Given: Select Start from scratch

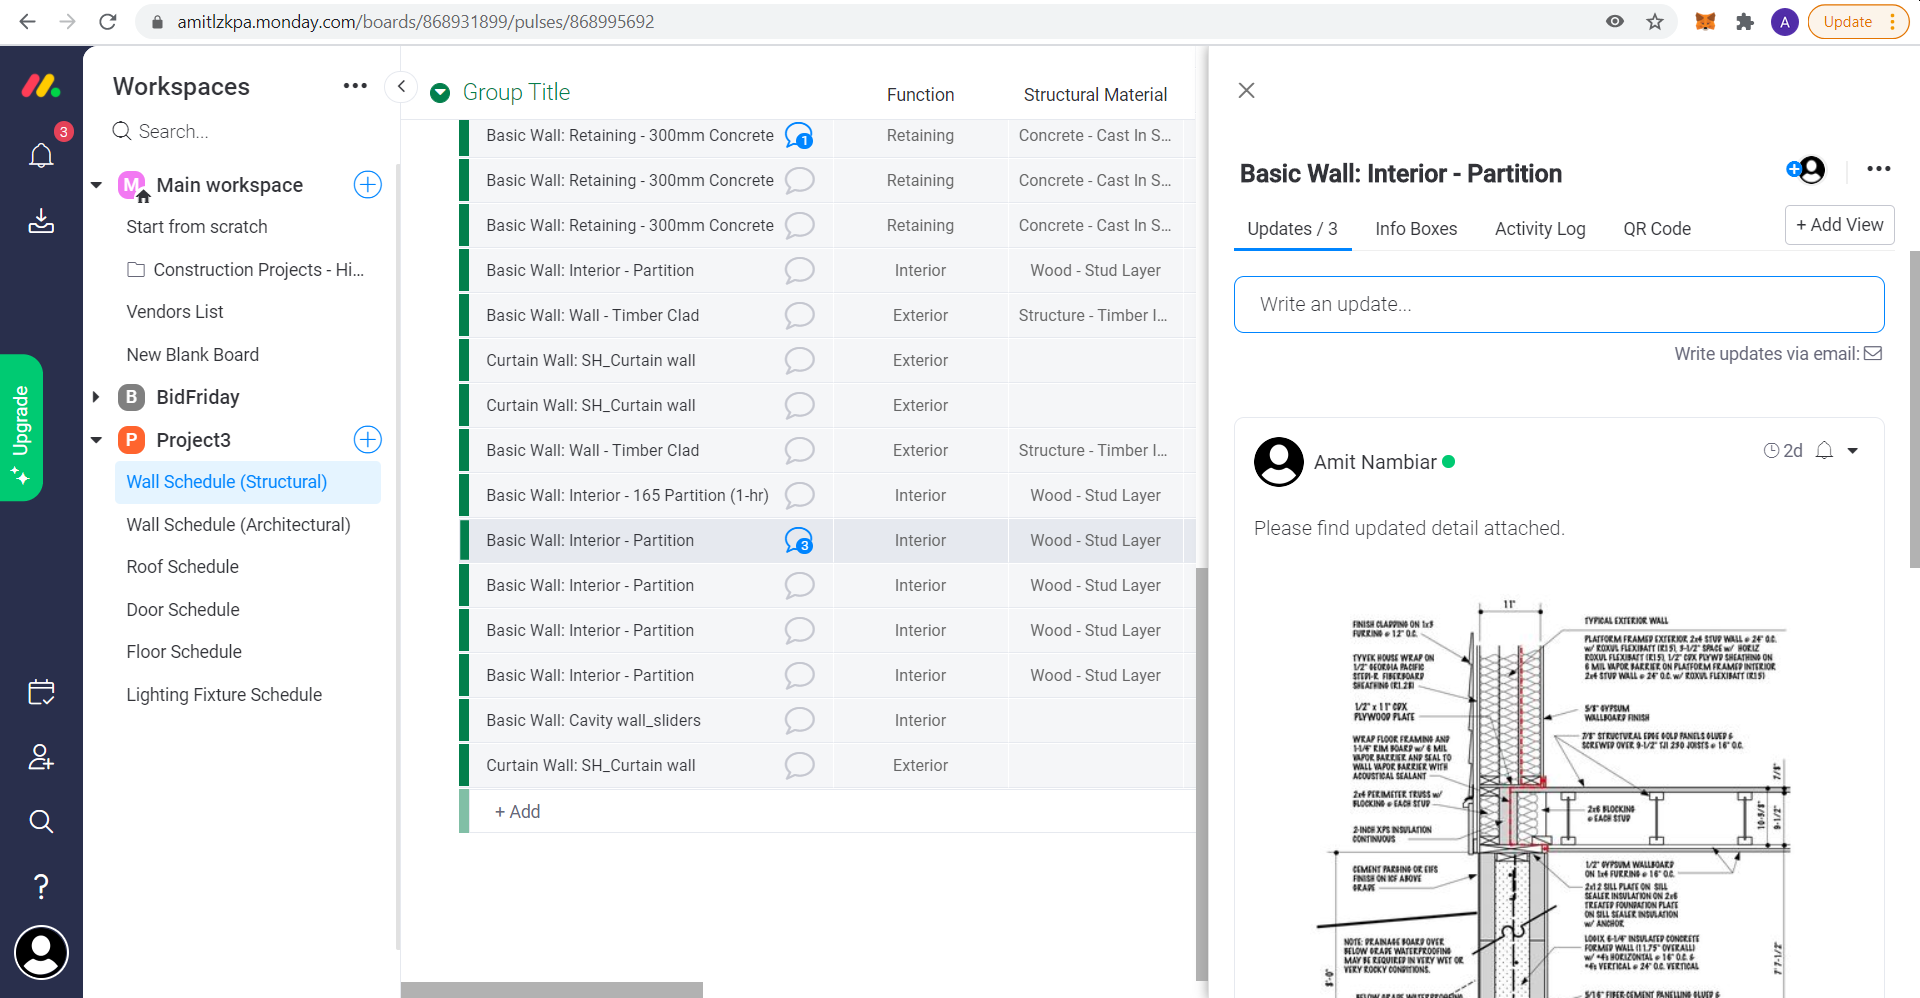Looking at the screenshot, I should pyautogui.click(x=197, y=227).
